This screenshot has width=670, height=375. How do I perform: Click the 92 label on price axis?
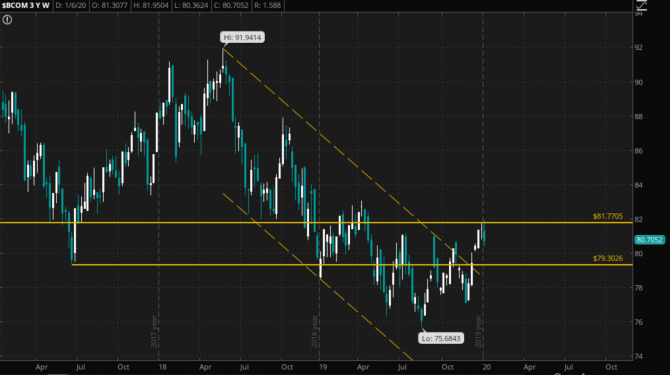coord(638,48)
